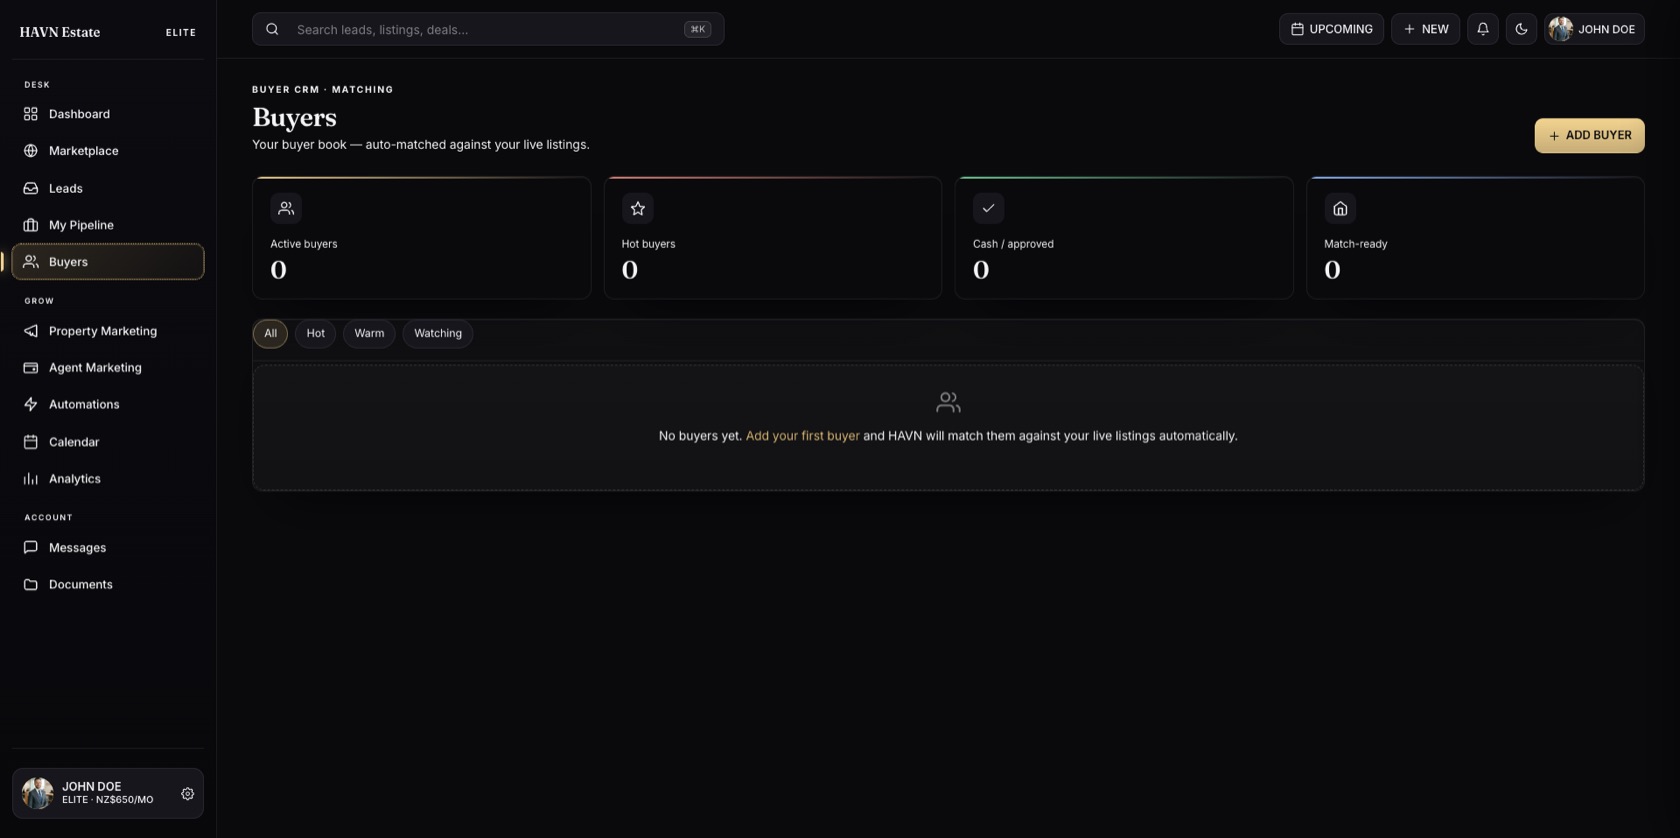
Task: Open settings gear beside John Doe
Action: [x=187, y=794]
